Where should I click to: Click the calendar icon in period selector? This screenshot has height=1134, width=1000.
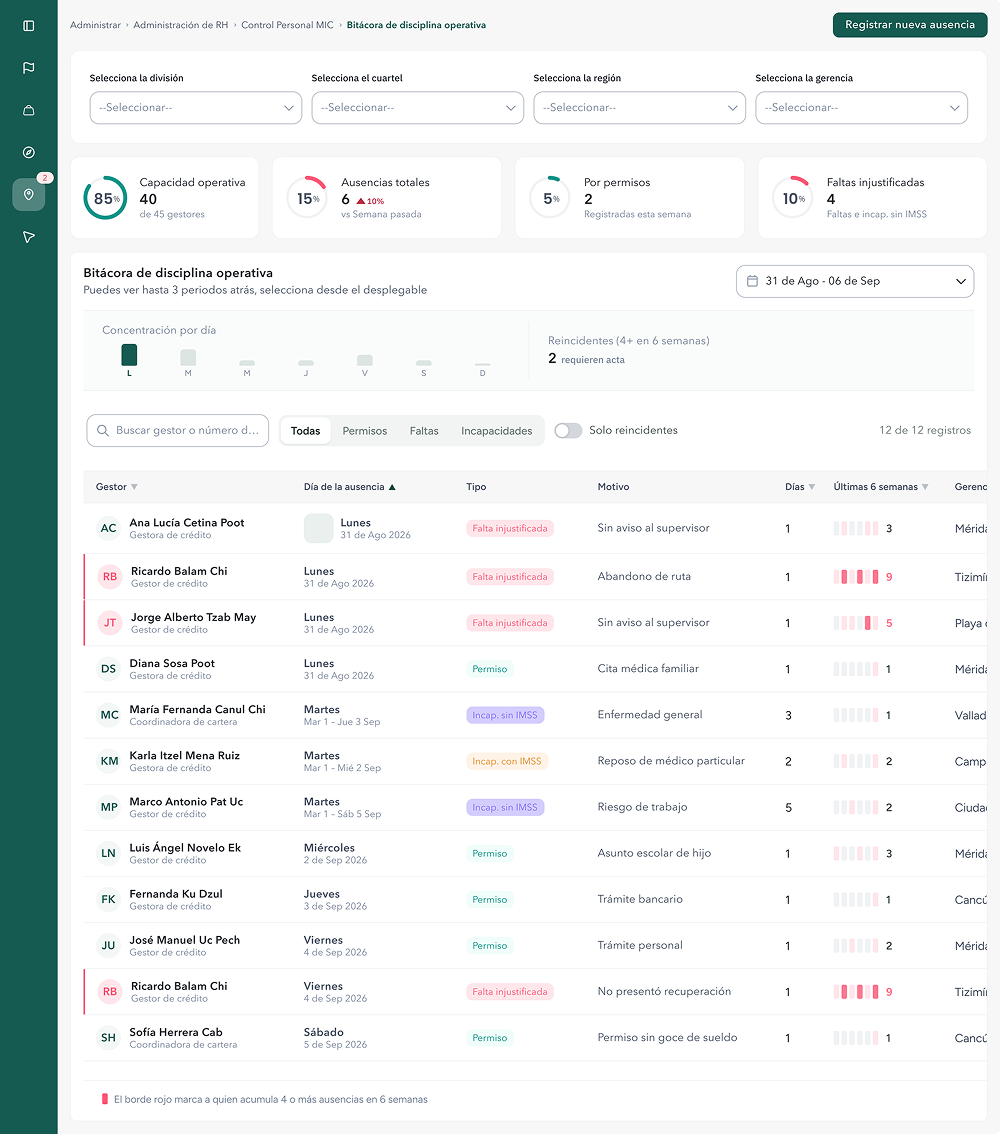752,281
